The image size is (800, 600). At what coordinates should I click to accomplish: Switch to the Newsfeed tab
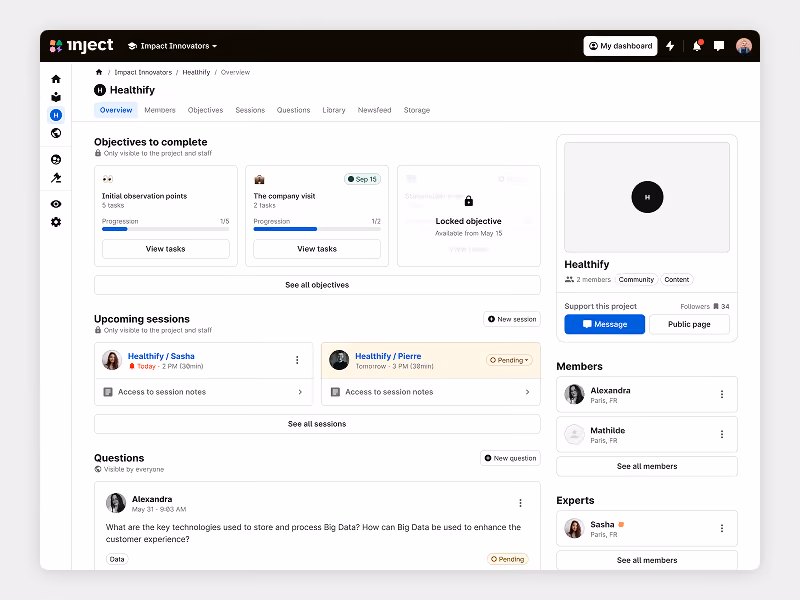pyautogui.click(x=374, y=110)
